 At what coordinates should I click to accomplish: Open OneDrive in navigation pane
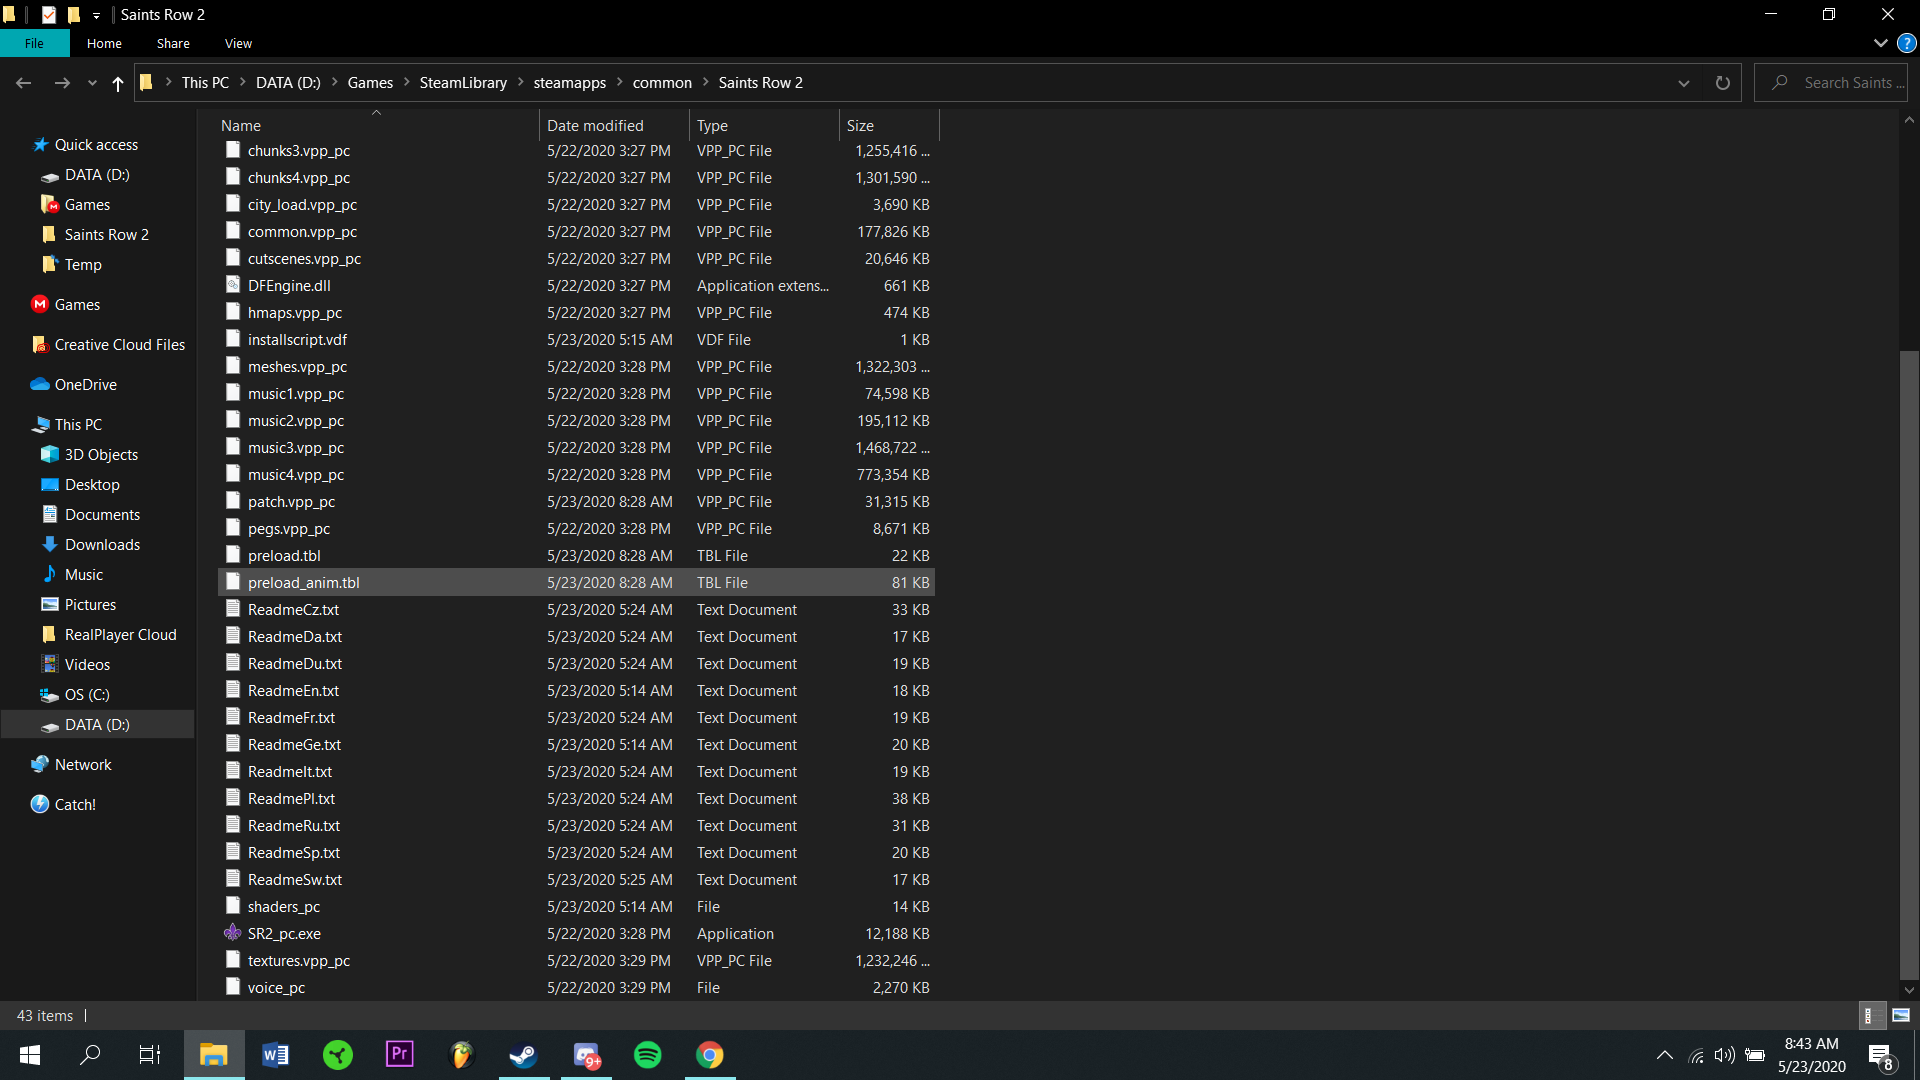pos(85,385)
